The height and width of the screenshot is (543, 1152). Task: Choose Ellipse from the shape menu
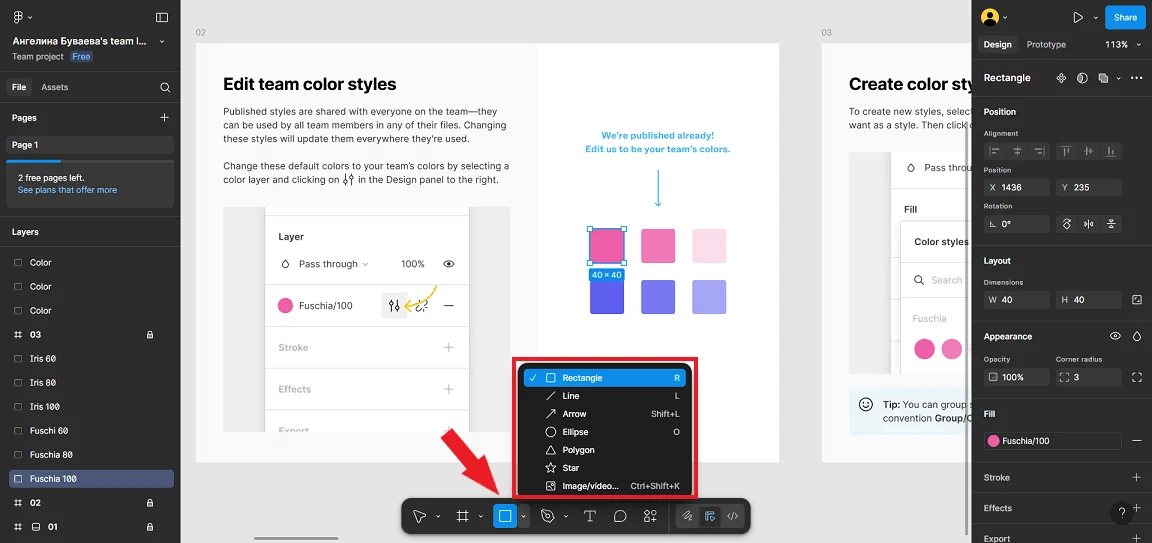pyautogui.click(x=574, y=432)
